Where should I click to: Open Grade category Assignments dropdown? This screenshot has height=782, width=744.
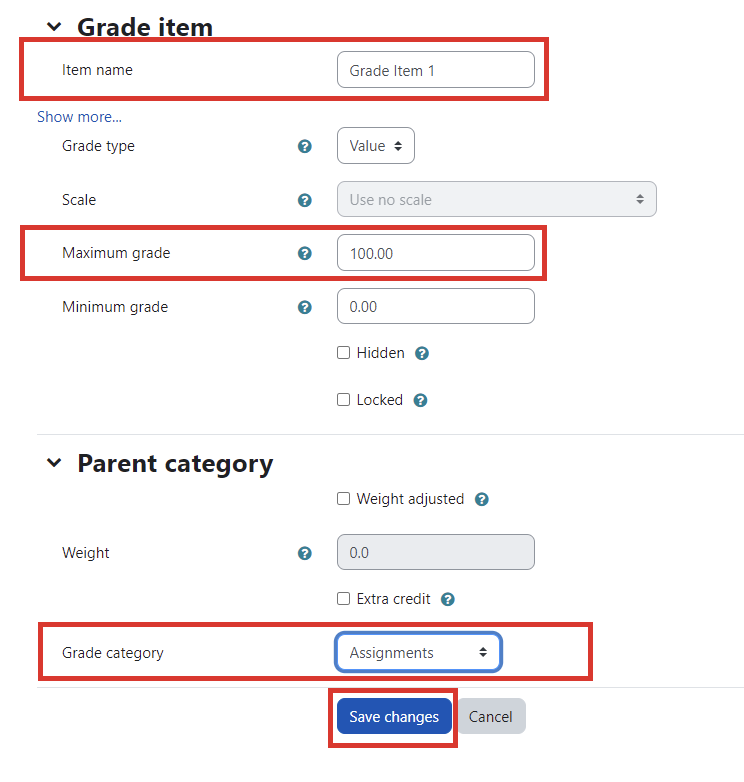point(418,653)
